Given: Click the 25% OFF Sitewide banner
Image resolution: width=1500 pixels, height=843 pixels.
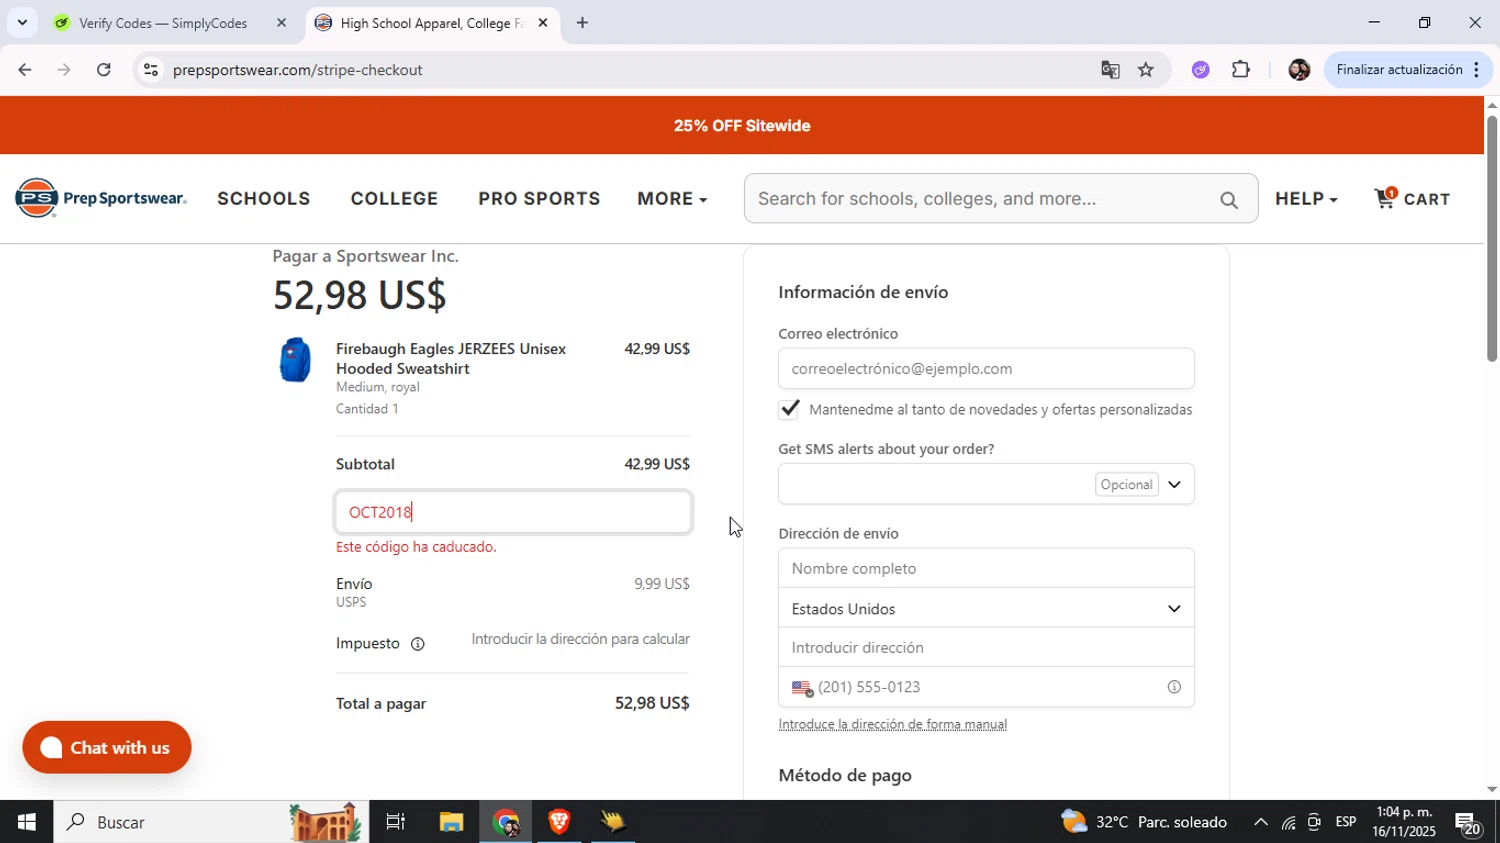Looking at the screenshot, I should coord(742,126).
